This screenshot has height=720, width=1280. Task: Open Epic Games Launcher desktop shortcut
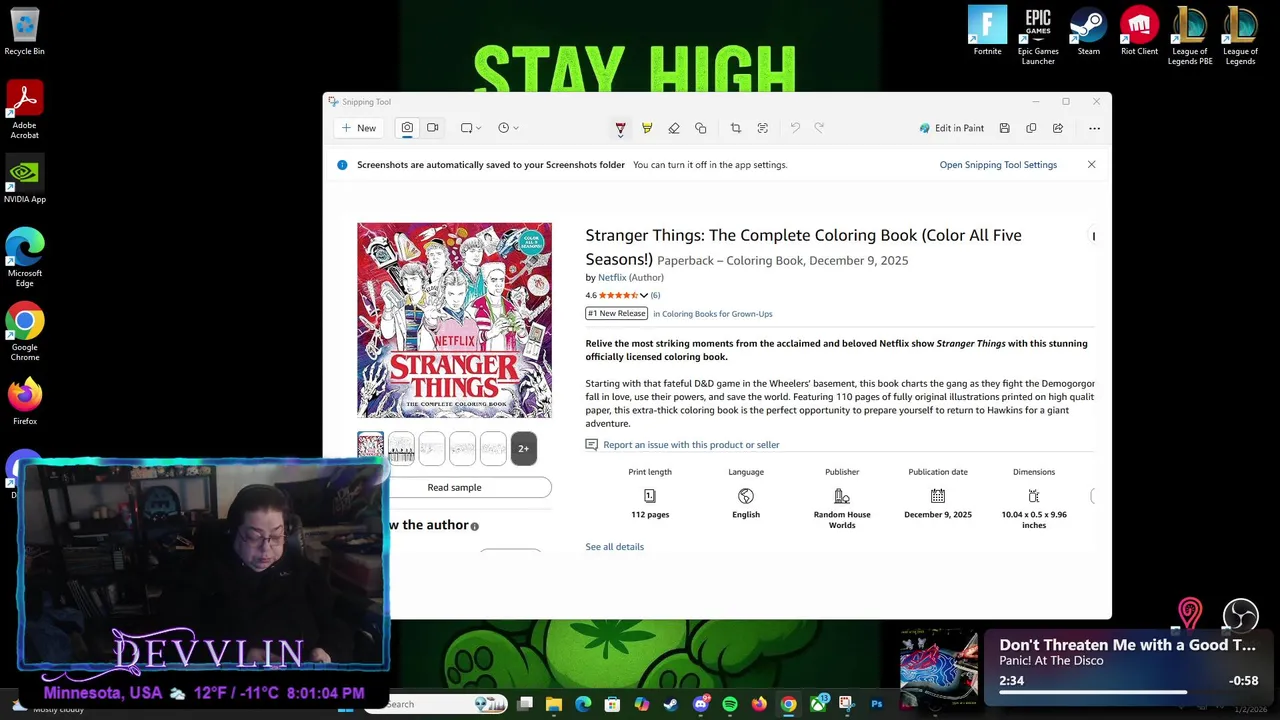click(x=1038, y=36)
